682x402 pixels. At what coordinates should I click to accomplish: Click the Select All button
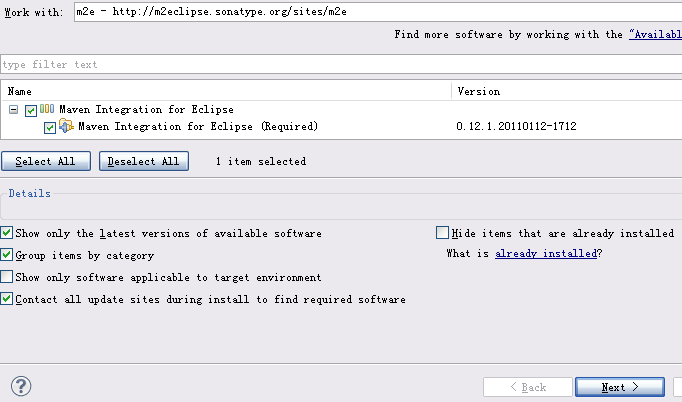pos(46,161)
